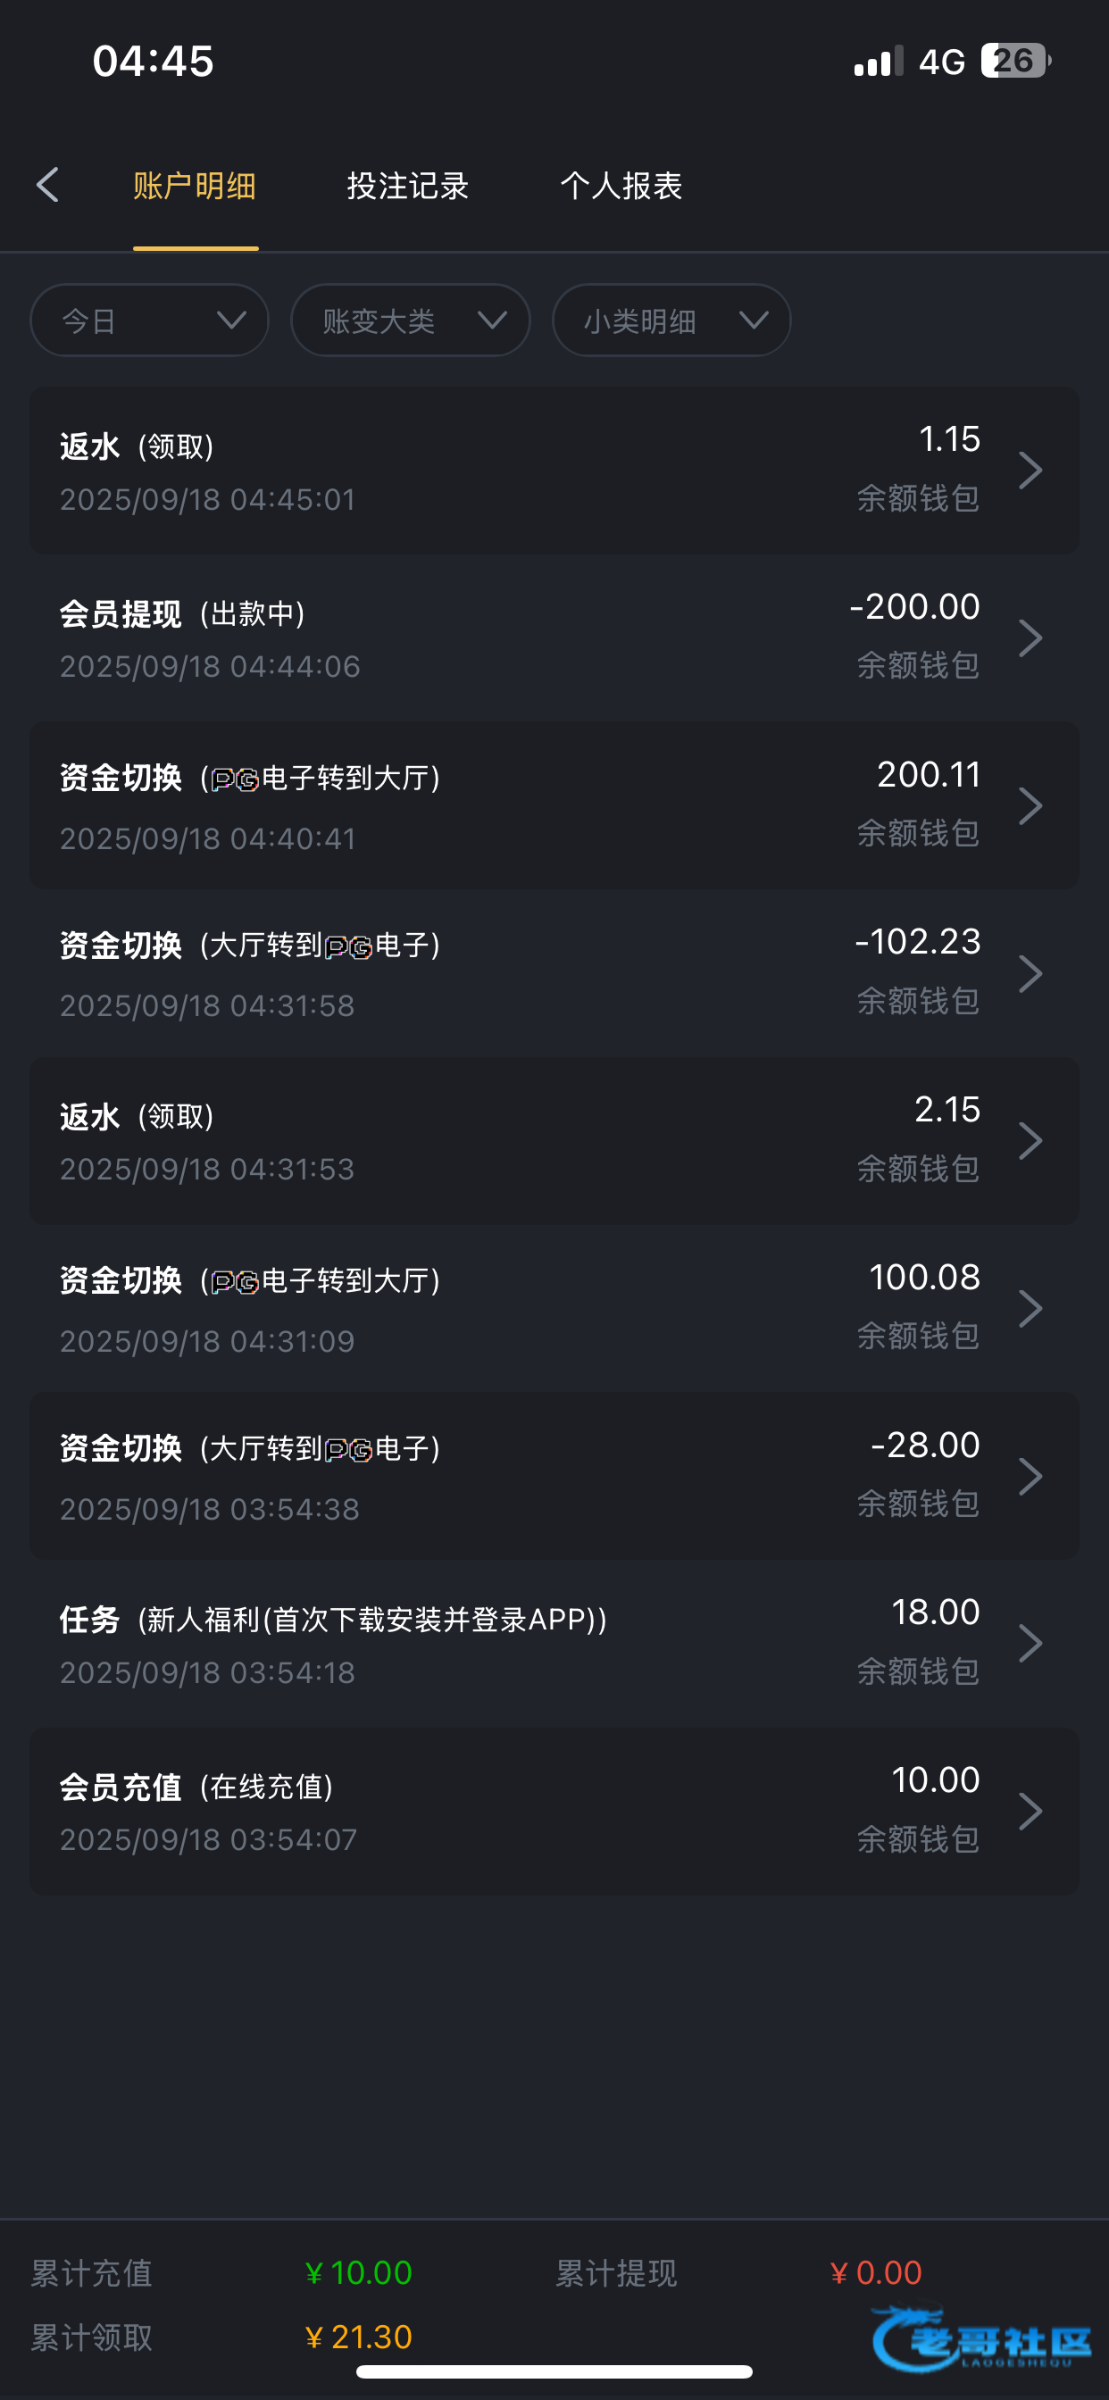This screenshot has height=2400, width=1109.
Task: Open details arrow for 1.15 rebate entry
Action: pos(1030,470)
